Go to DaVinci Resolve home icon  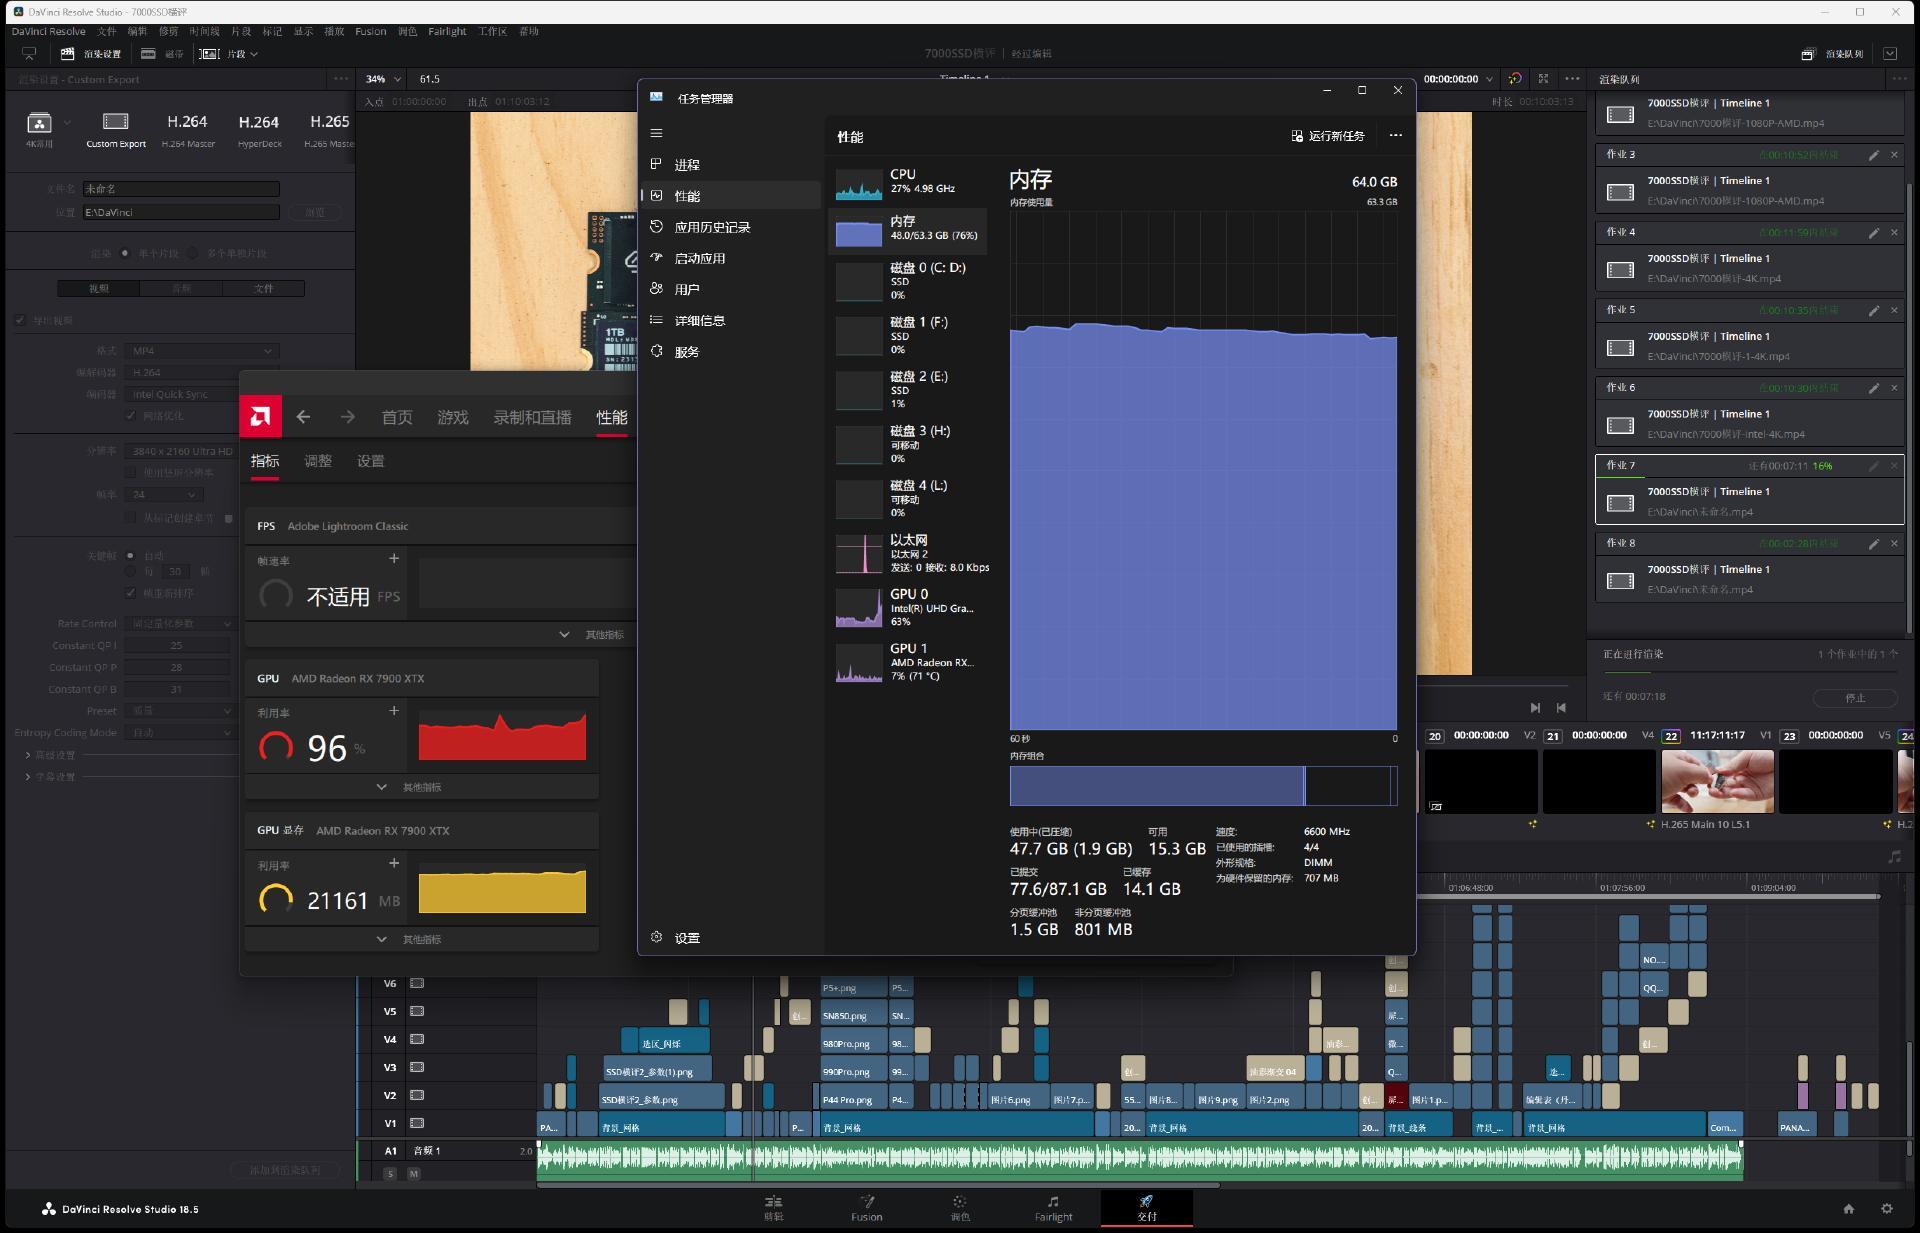1848,1208
